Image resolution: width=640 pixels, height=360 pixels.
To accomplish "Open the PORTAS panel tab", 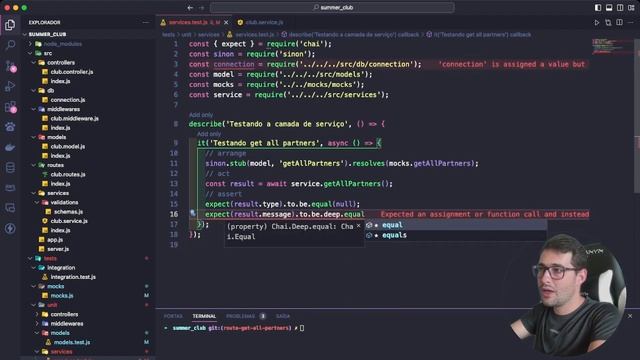I will click(x=173, y=316).
